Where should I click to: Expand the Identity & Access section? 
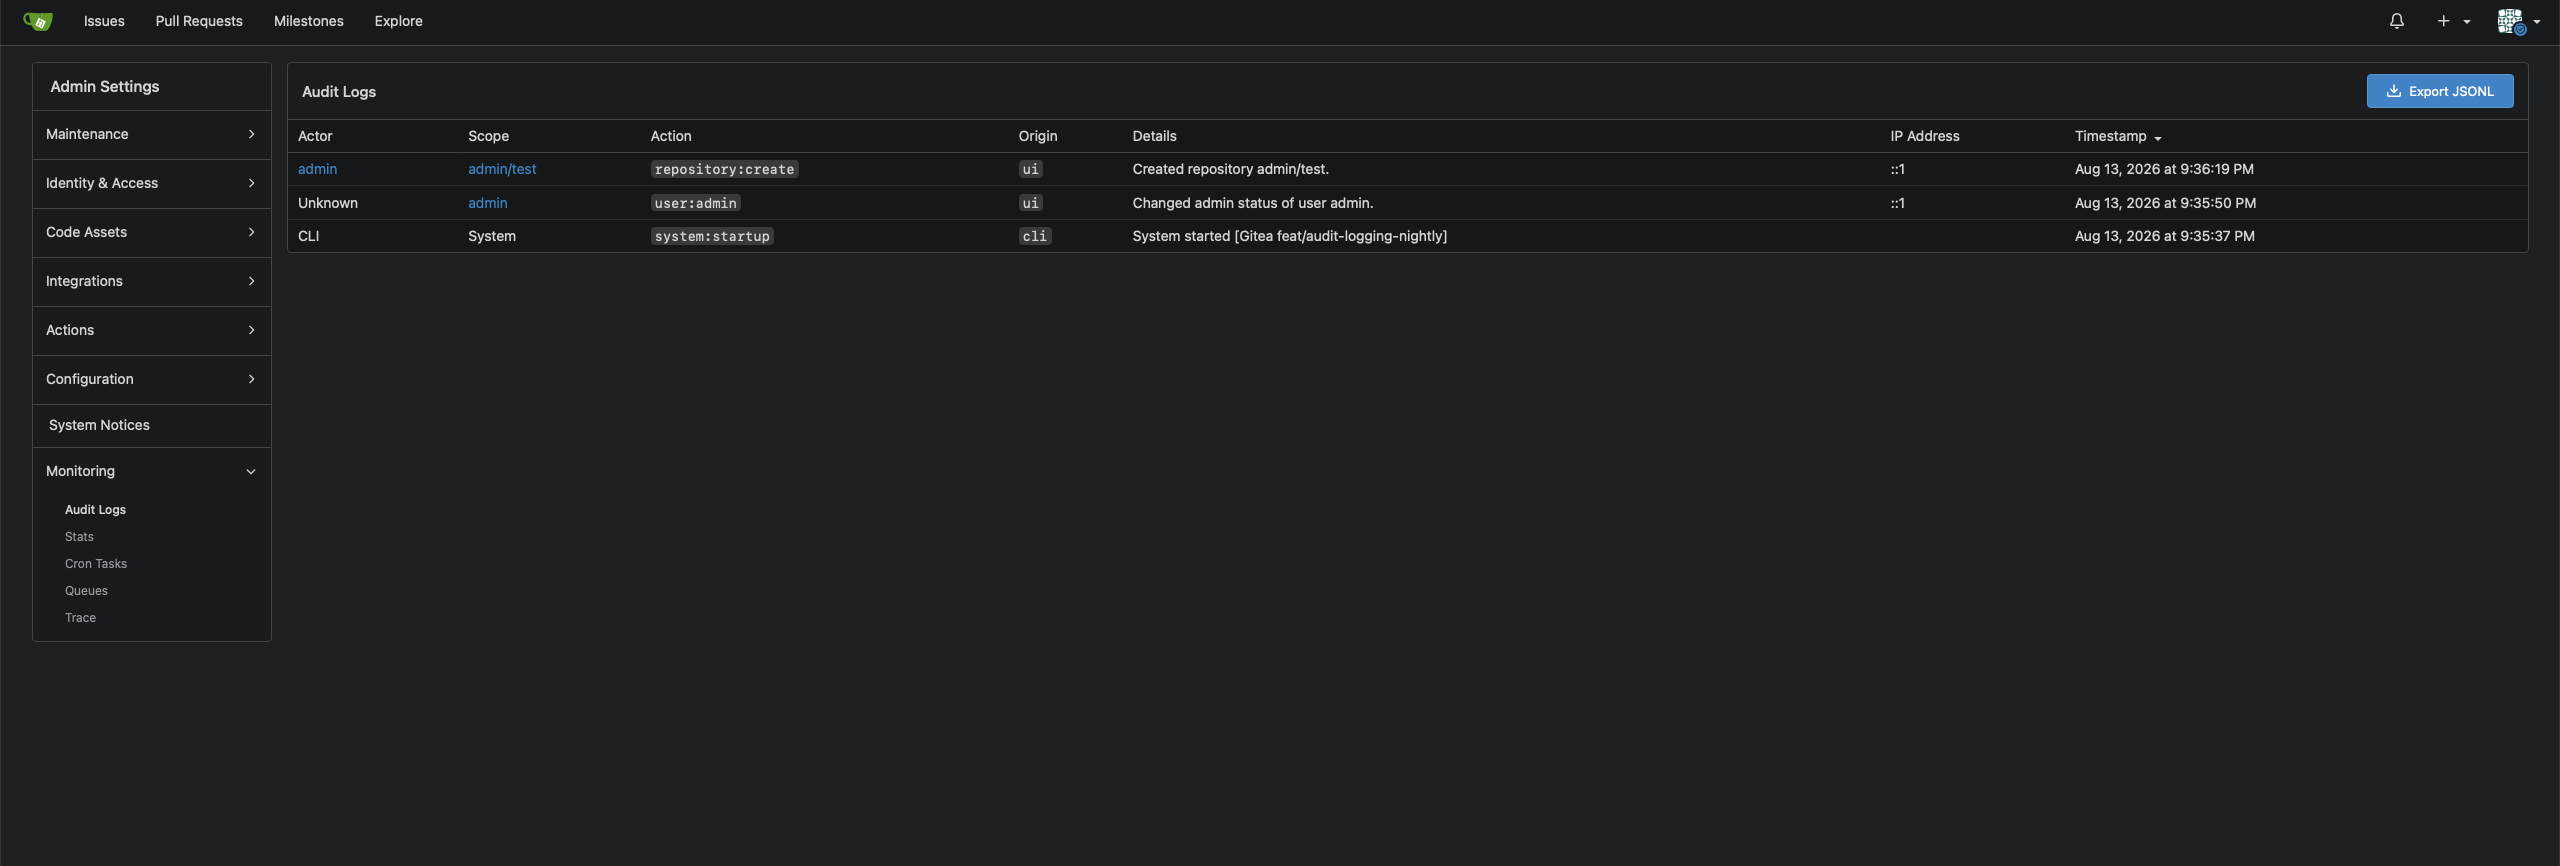pyautogui.click(x=152, y=183)
